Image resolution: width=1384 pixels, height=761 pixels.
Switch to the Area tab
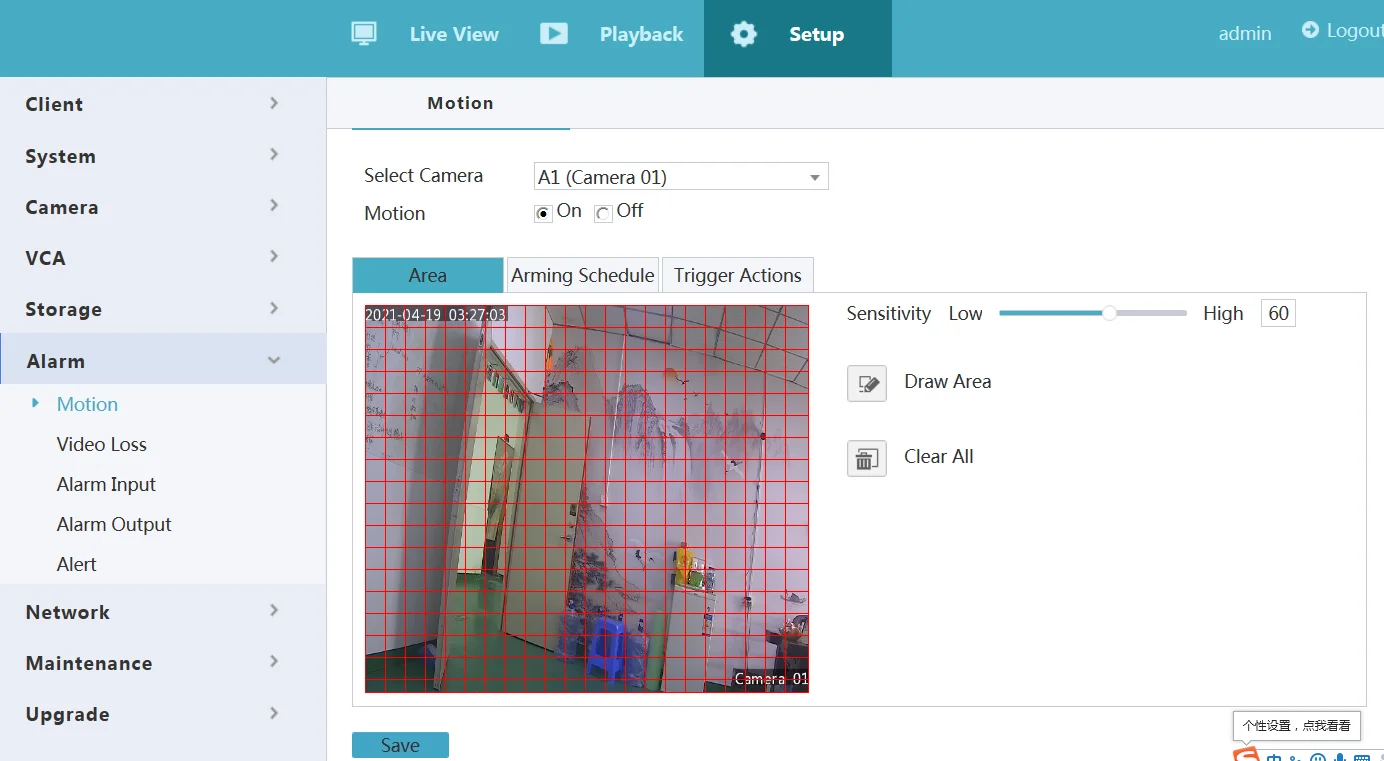pos(428,275)
